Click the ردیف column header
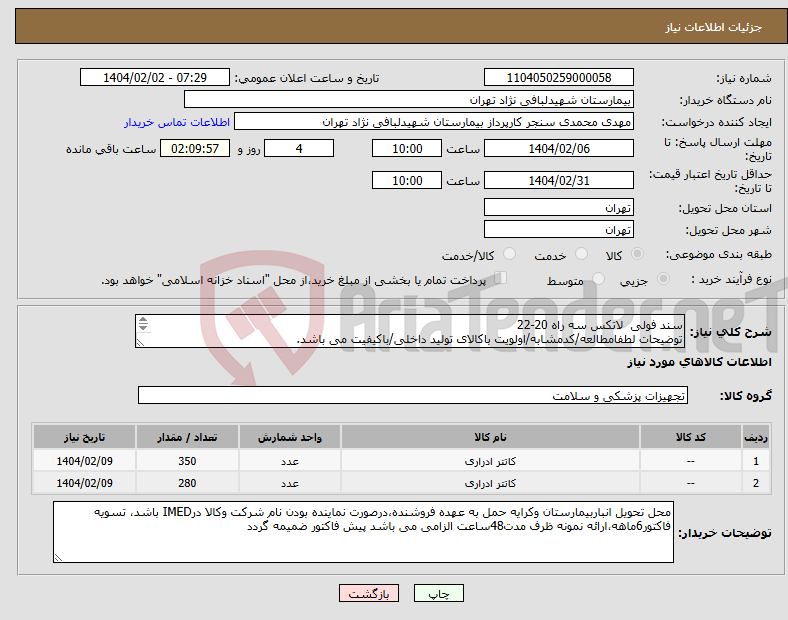This screenshot has height=620, width=788. (x=756, y=437)
